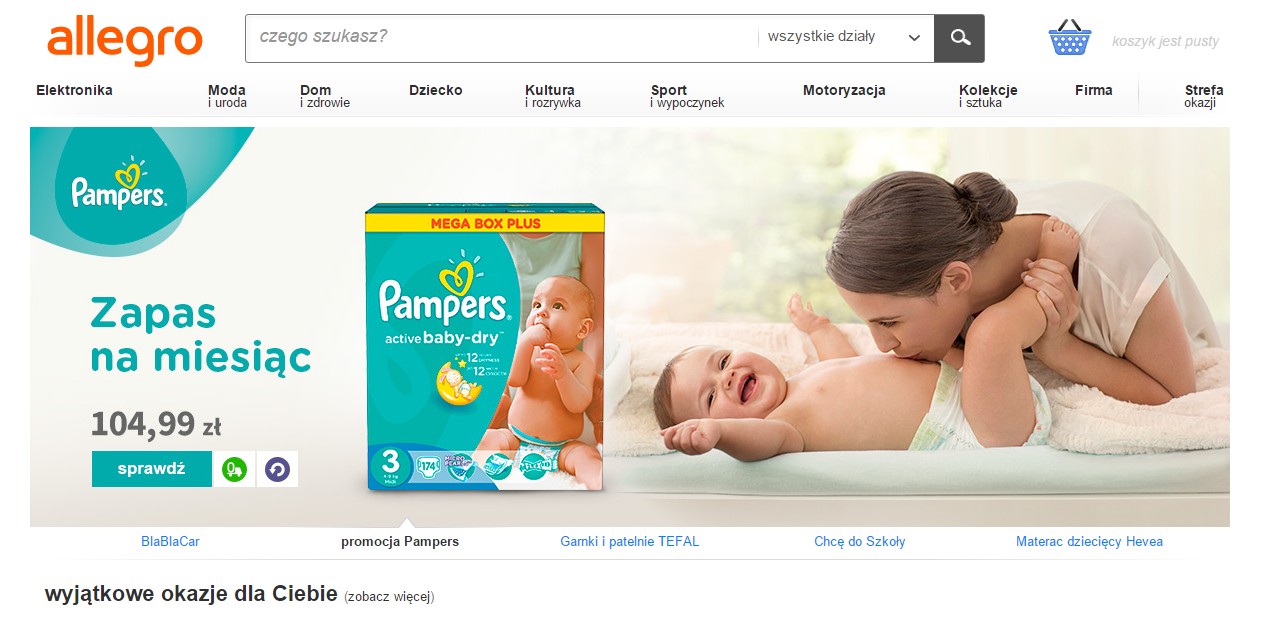Focus the czego szukasz search field
Screen dimensions: 1279x623
tap(501, 38)
